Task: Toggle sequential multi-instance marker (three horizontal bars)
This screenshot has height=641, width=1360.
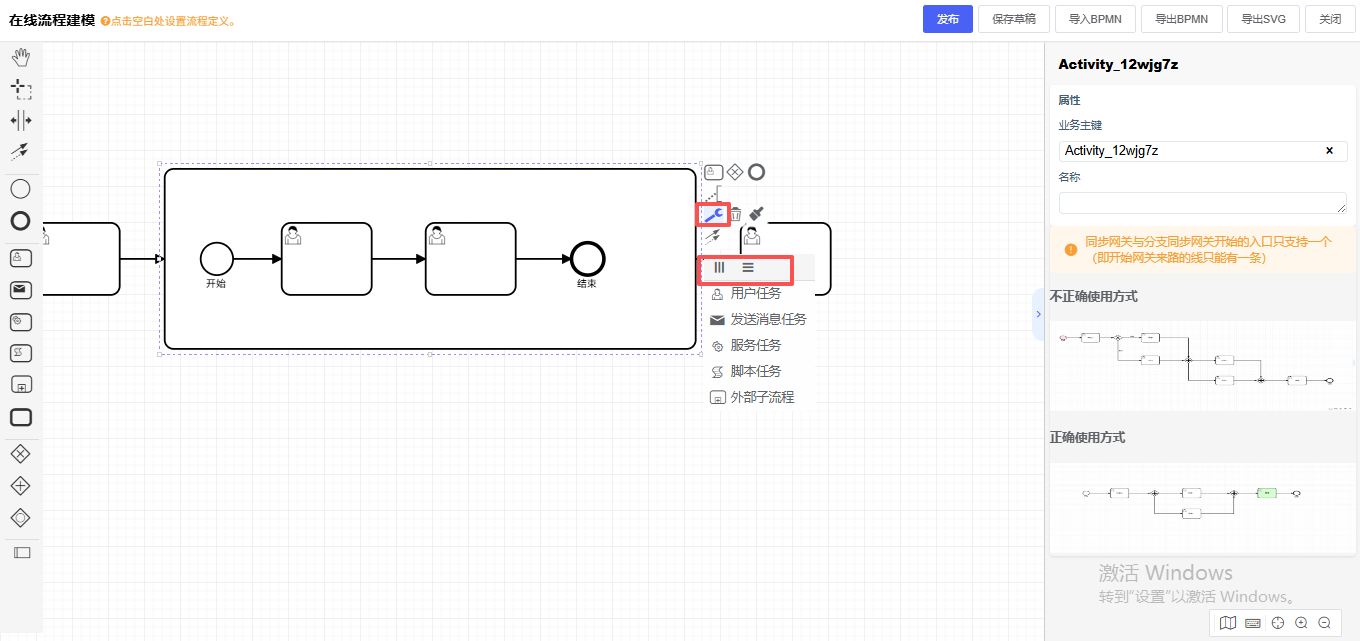Action: tap(748, 268)
